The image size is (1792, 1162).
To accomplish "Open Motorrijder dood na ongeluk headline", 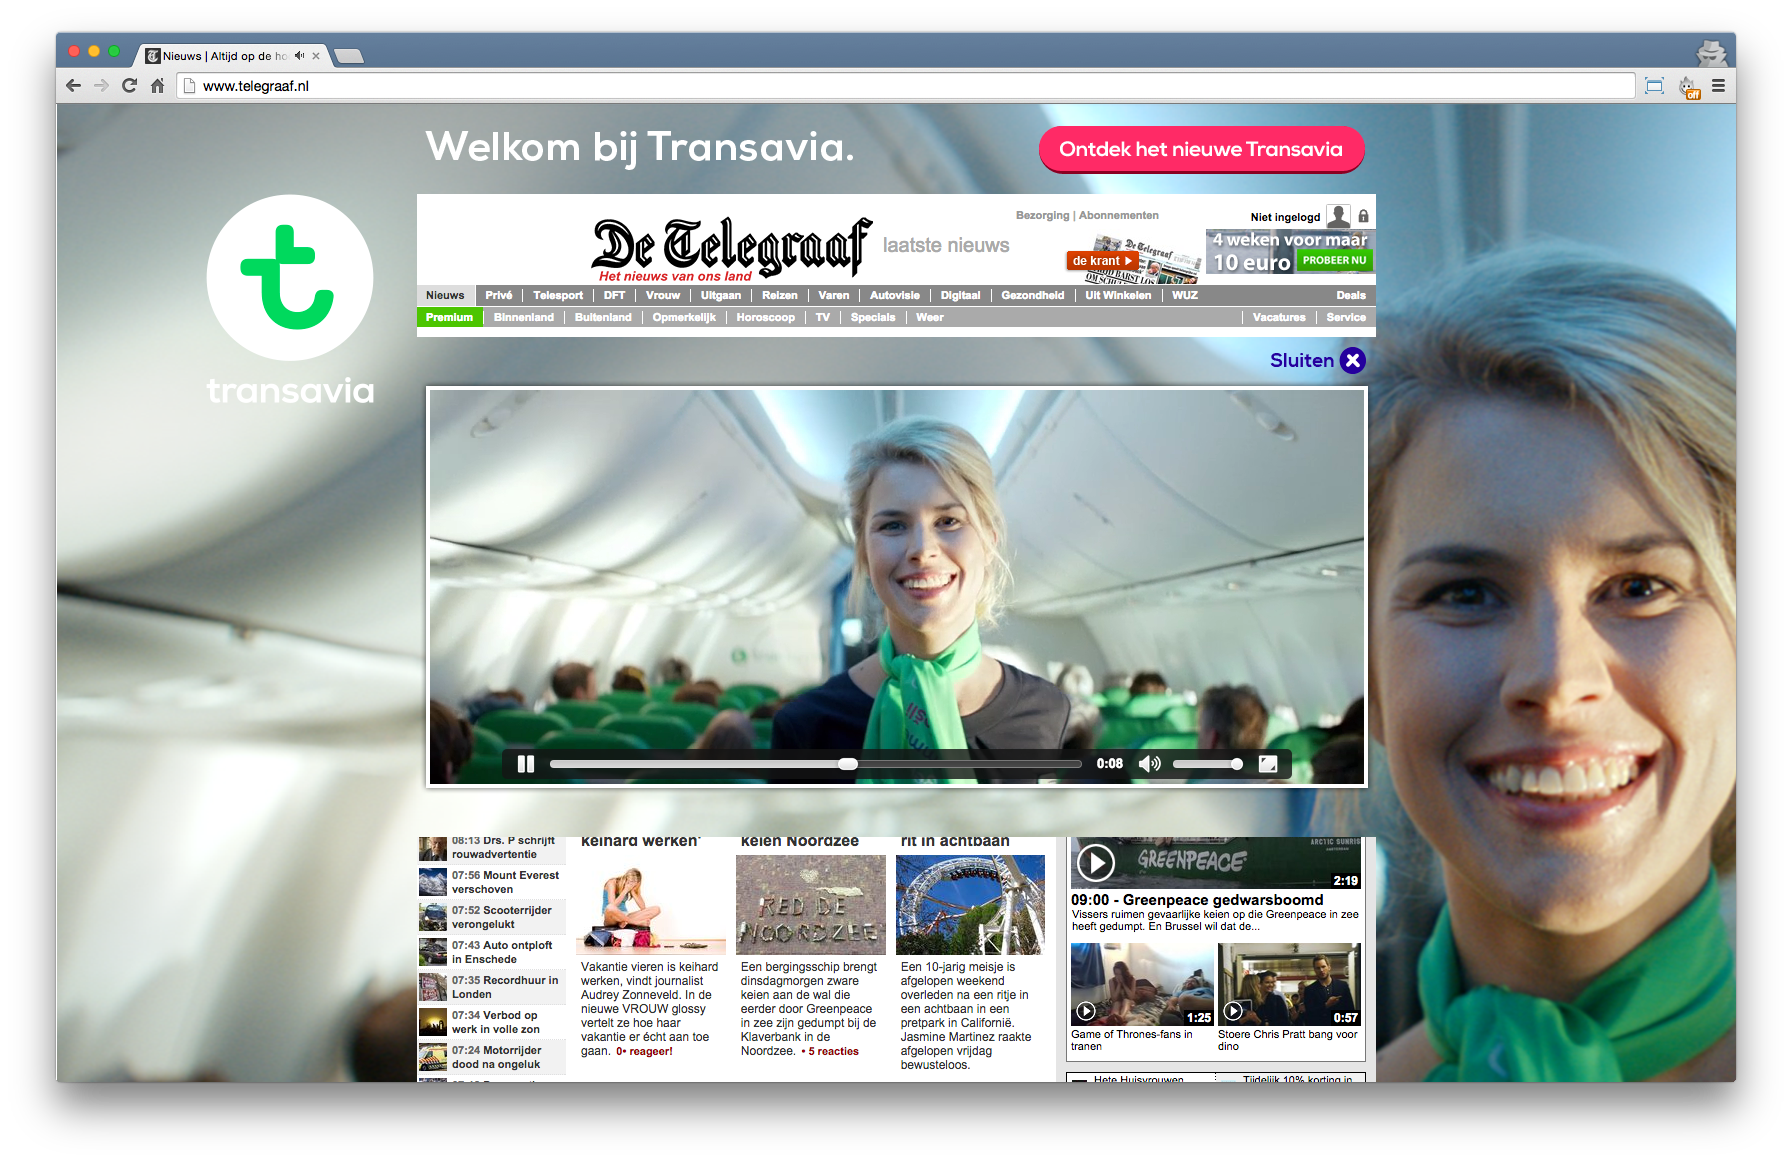I will [x=496, y=1057].
